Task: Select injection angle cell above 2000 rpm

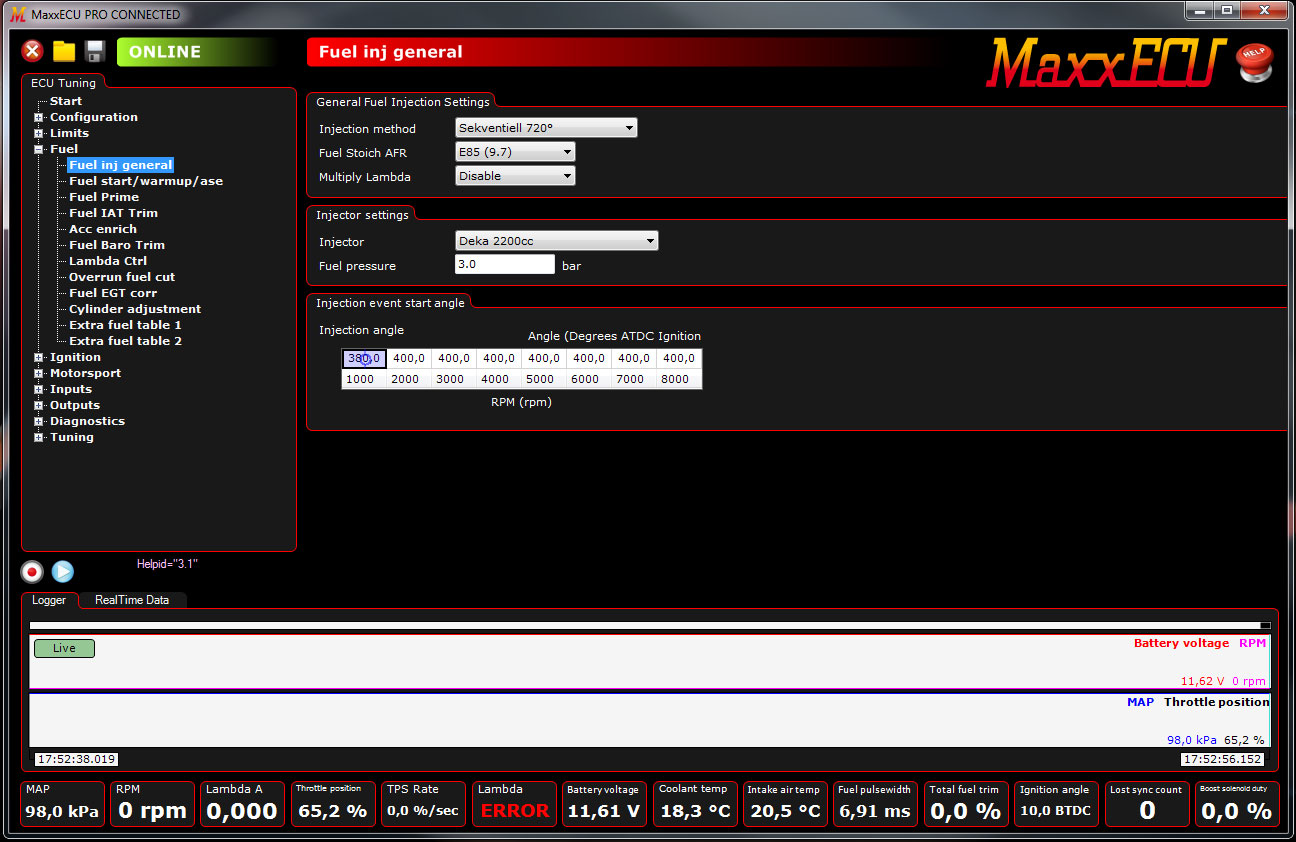Action: (409, 359)
